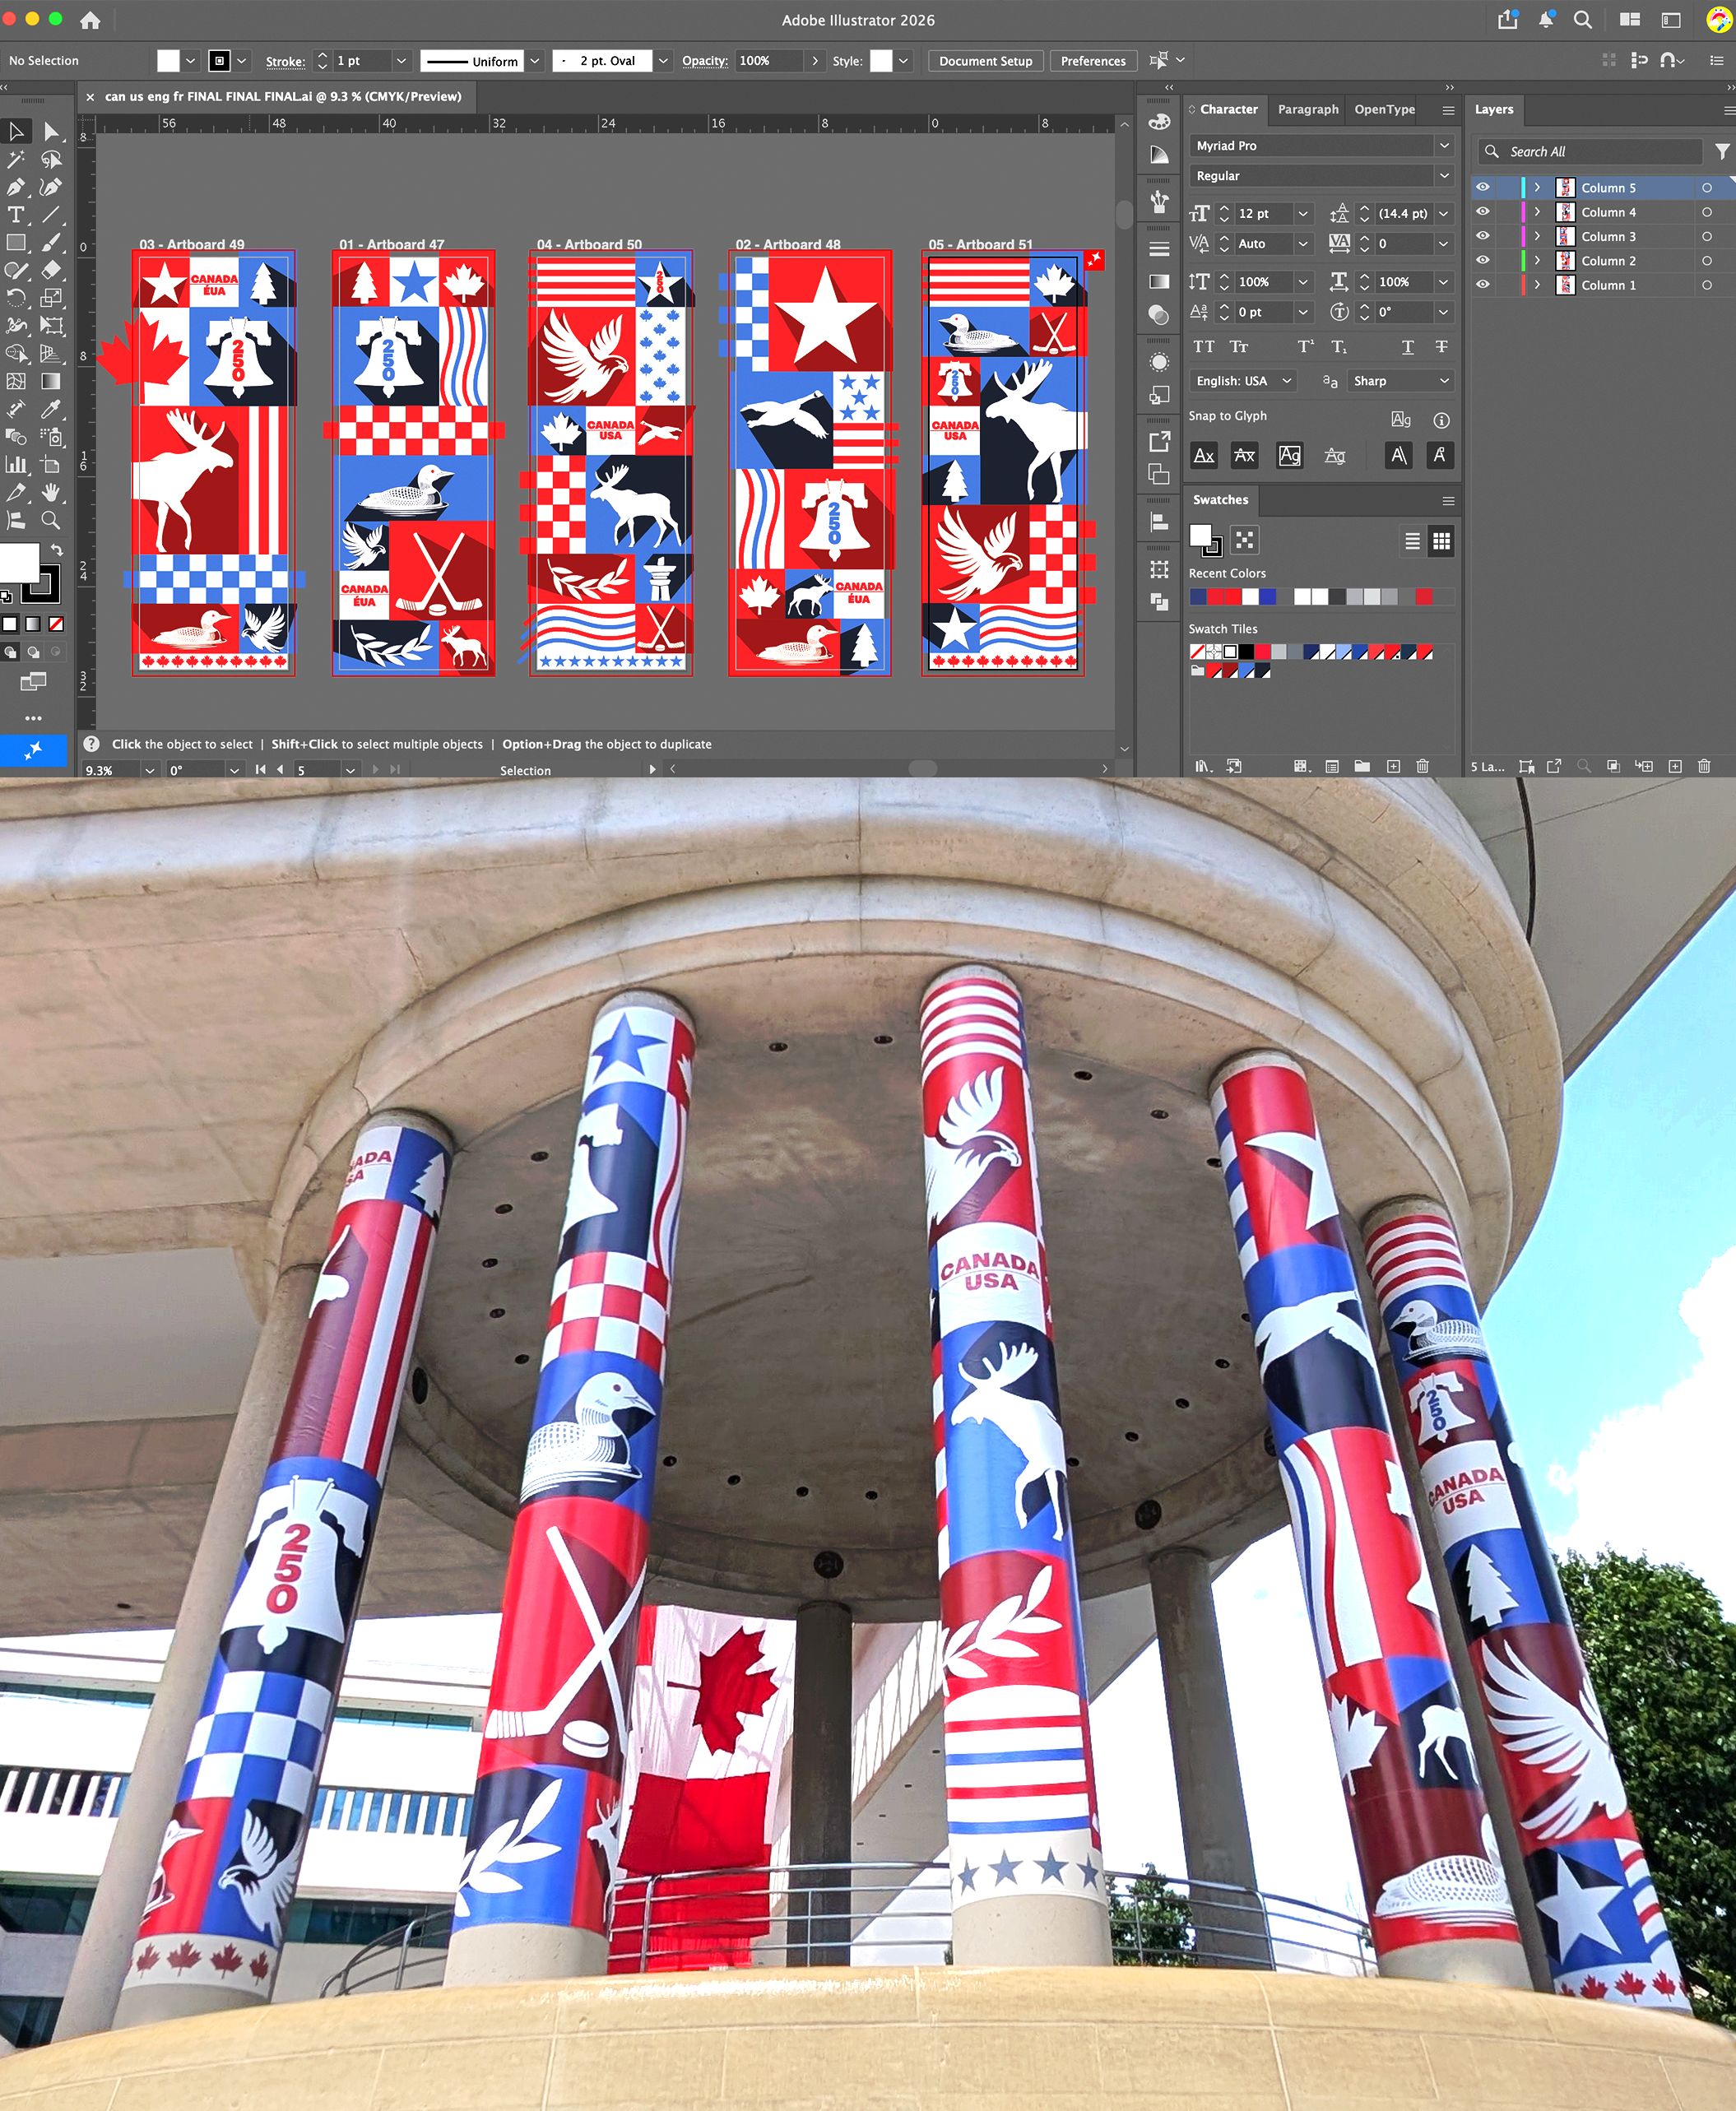Select the Rotate tool
1736x2111 pixels.
[16, 298]
